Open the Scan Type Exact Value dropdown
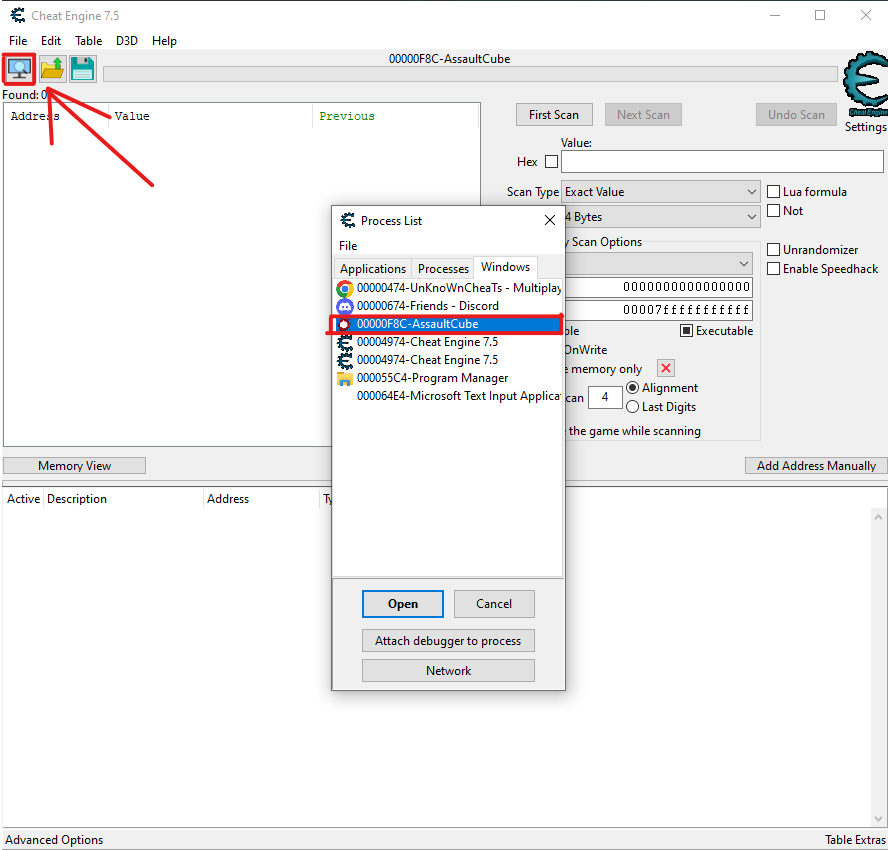 tap(660, 192)
